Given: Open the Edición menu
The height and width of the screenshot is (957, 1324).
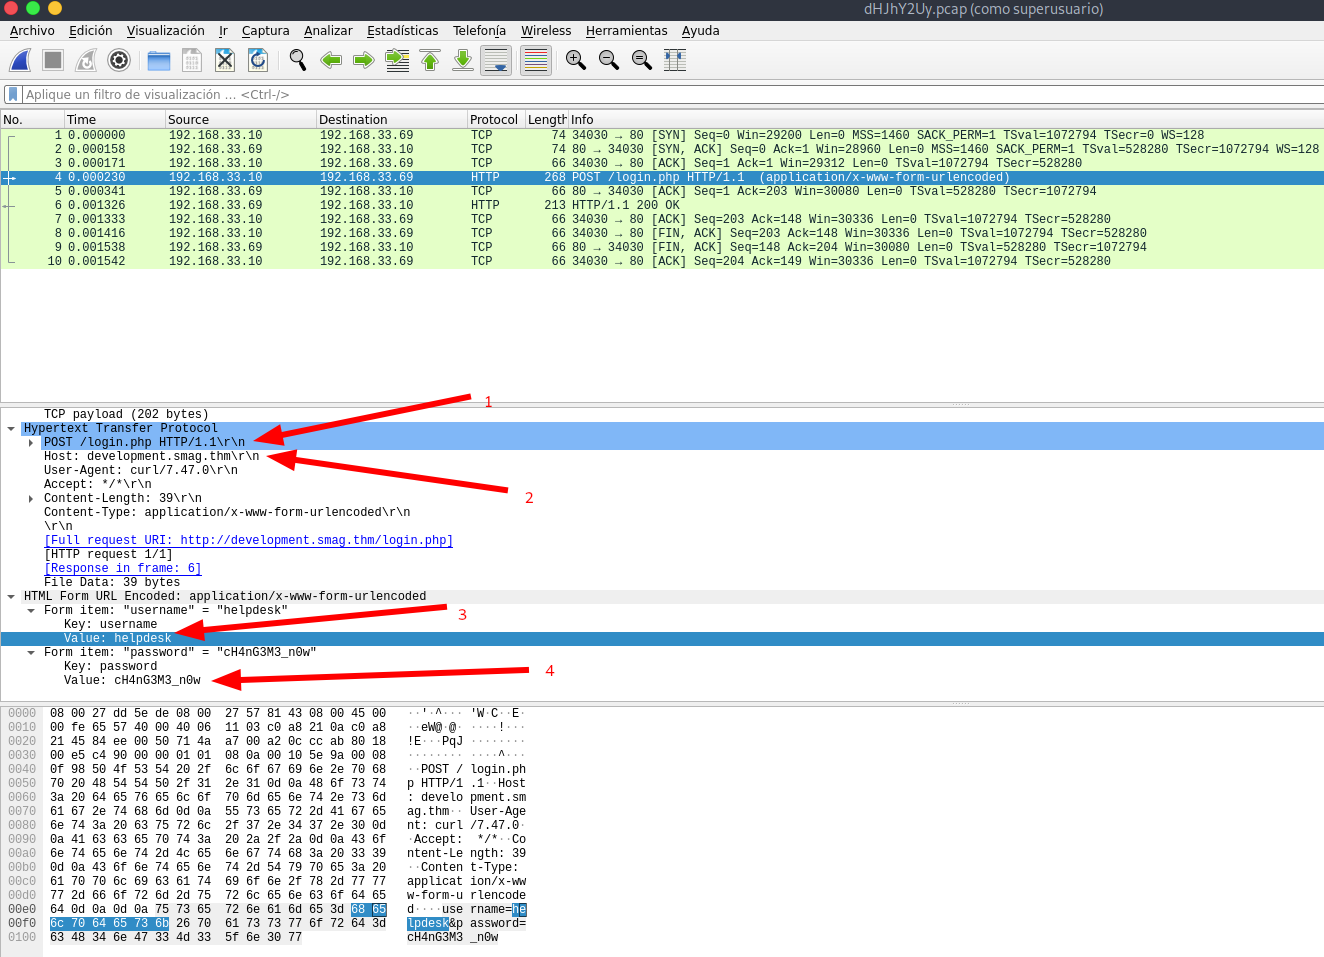Looking at the screenshot, I should 90,31.
